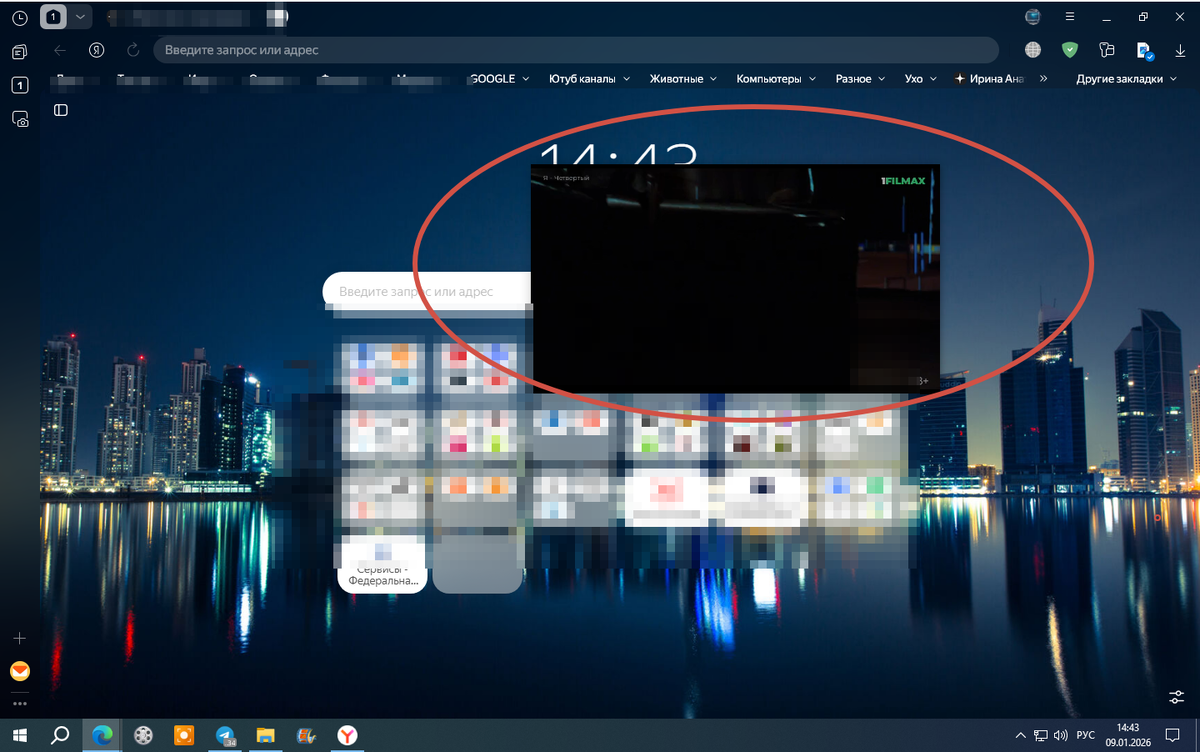Expand the Ухо bookmarks folder
The width and height of the screenshot is (1200, 752).
coord(920,78)
